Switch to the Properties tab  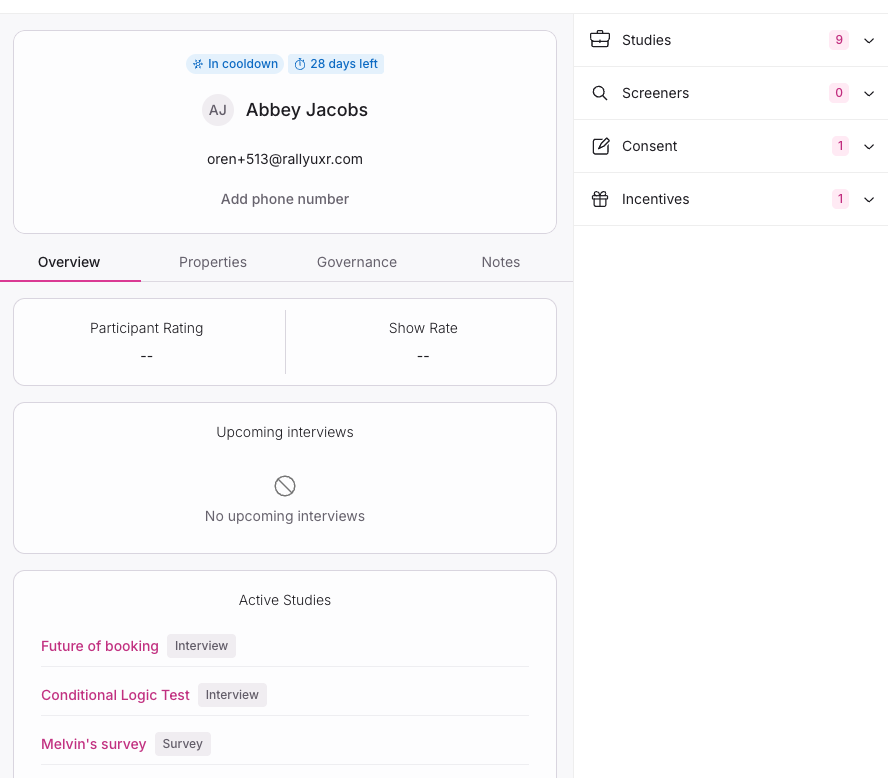point(213,262)
